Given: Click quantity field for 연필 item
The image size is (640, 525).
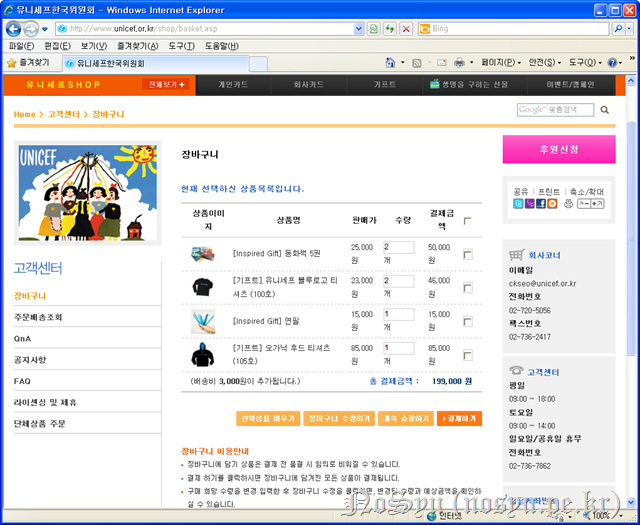Looking at the screenshot, I should tap(397, 314).
